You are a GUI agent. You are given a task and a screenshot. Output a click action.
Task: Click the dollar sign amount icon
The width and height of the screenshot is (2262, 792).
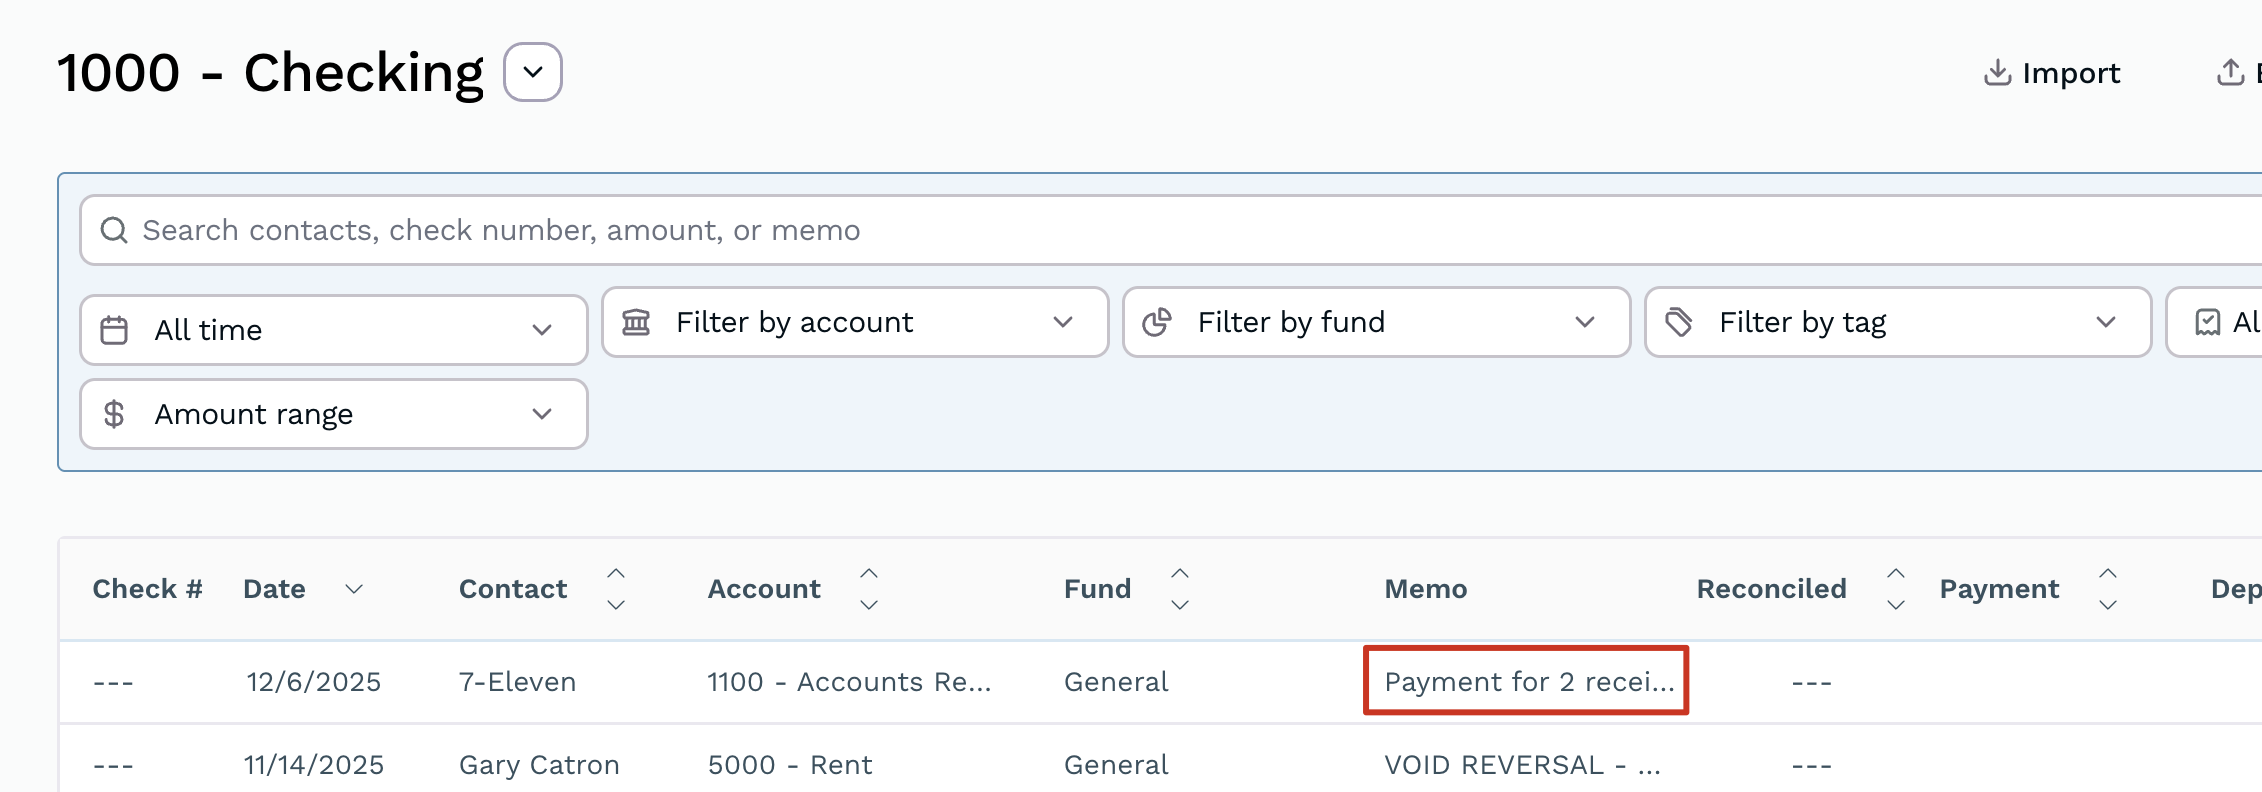pyautogui.click(x=114, y=414)
